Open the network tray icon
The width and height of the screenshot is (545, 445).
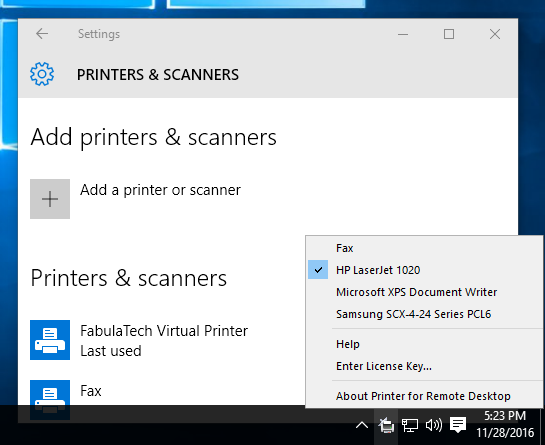tap(410, 425)
